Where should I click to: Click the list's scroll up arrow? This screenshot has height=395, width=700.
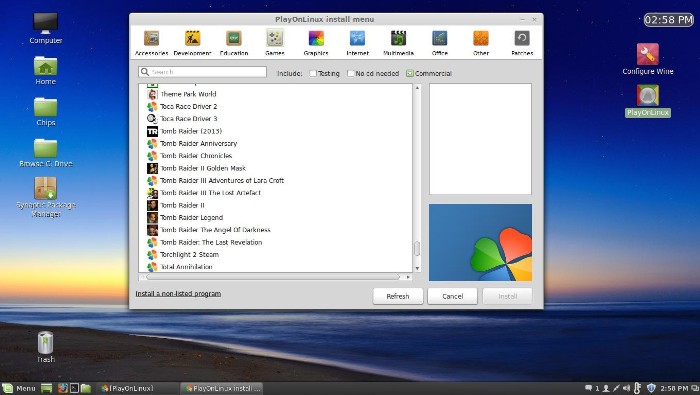(x=417, y=87)
